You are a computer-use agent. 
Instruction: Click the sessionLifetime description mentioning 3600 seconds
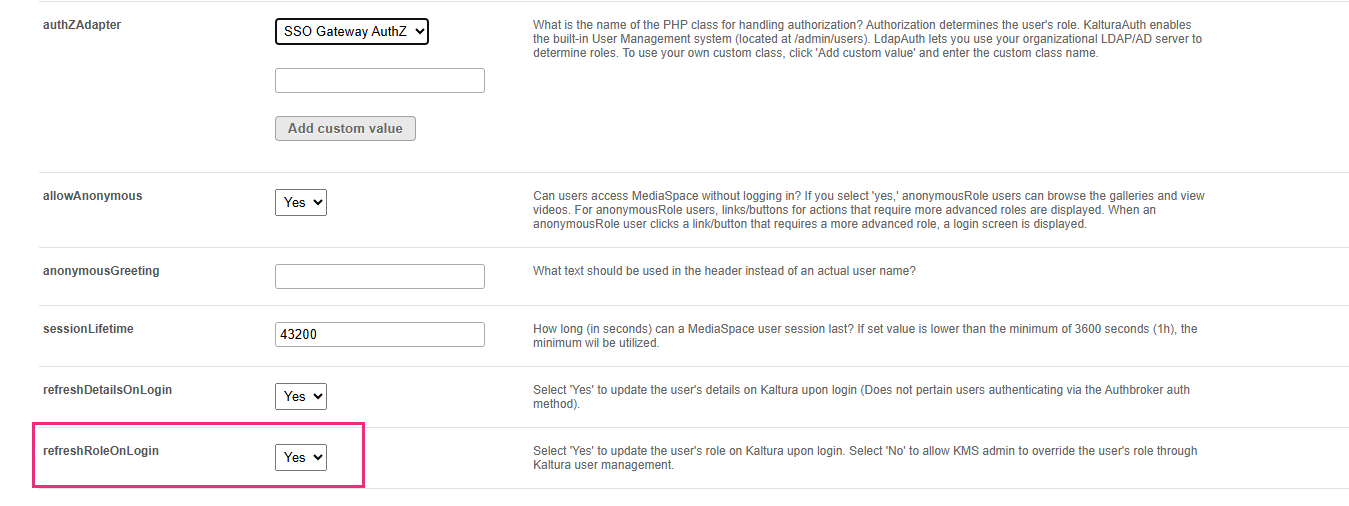pyautogui.click(x=864, y=336)
